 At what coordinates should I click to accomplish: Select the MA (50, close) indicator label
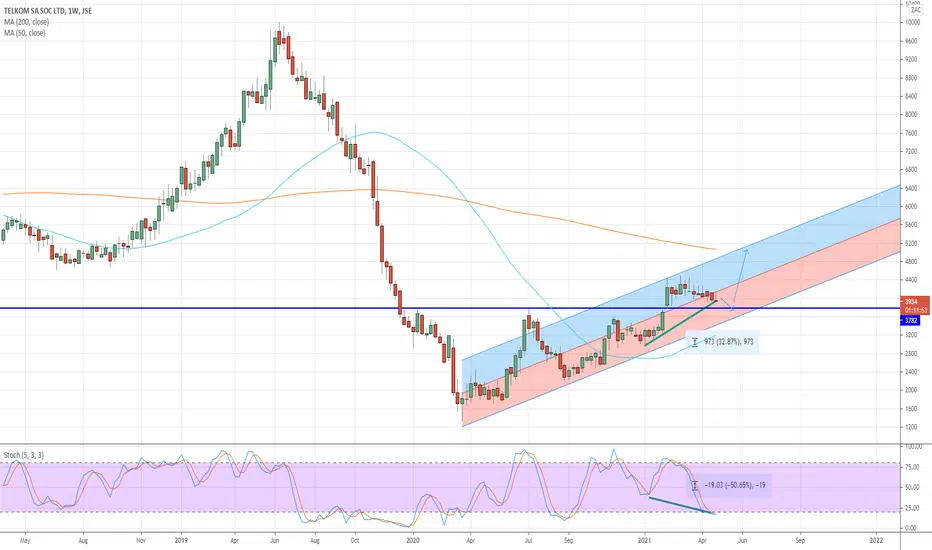pyautogui.click(x=24, y=33)
